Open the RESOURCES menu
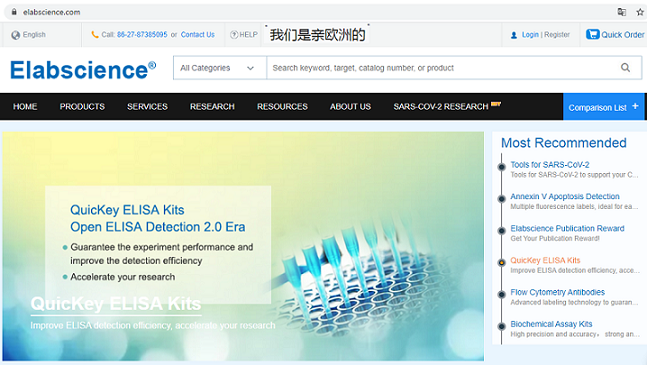Viewport: 647px width, 365px height. 282,106
